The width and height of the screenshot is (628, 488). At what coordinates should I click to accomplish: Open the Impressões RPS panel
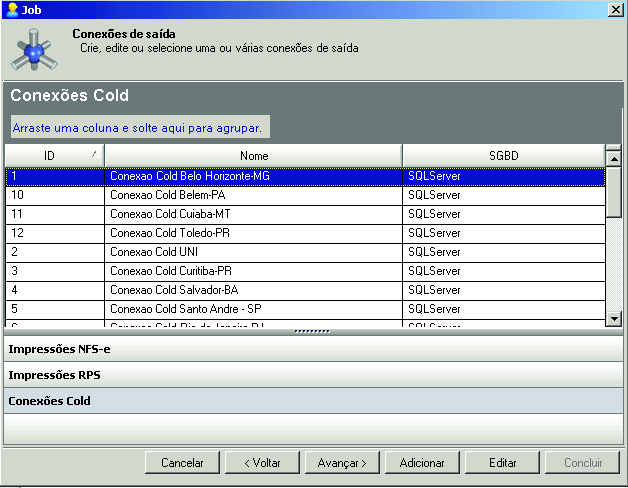click(x=312, y=375)
